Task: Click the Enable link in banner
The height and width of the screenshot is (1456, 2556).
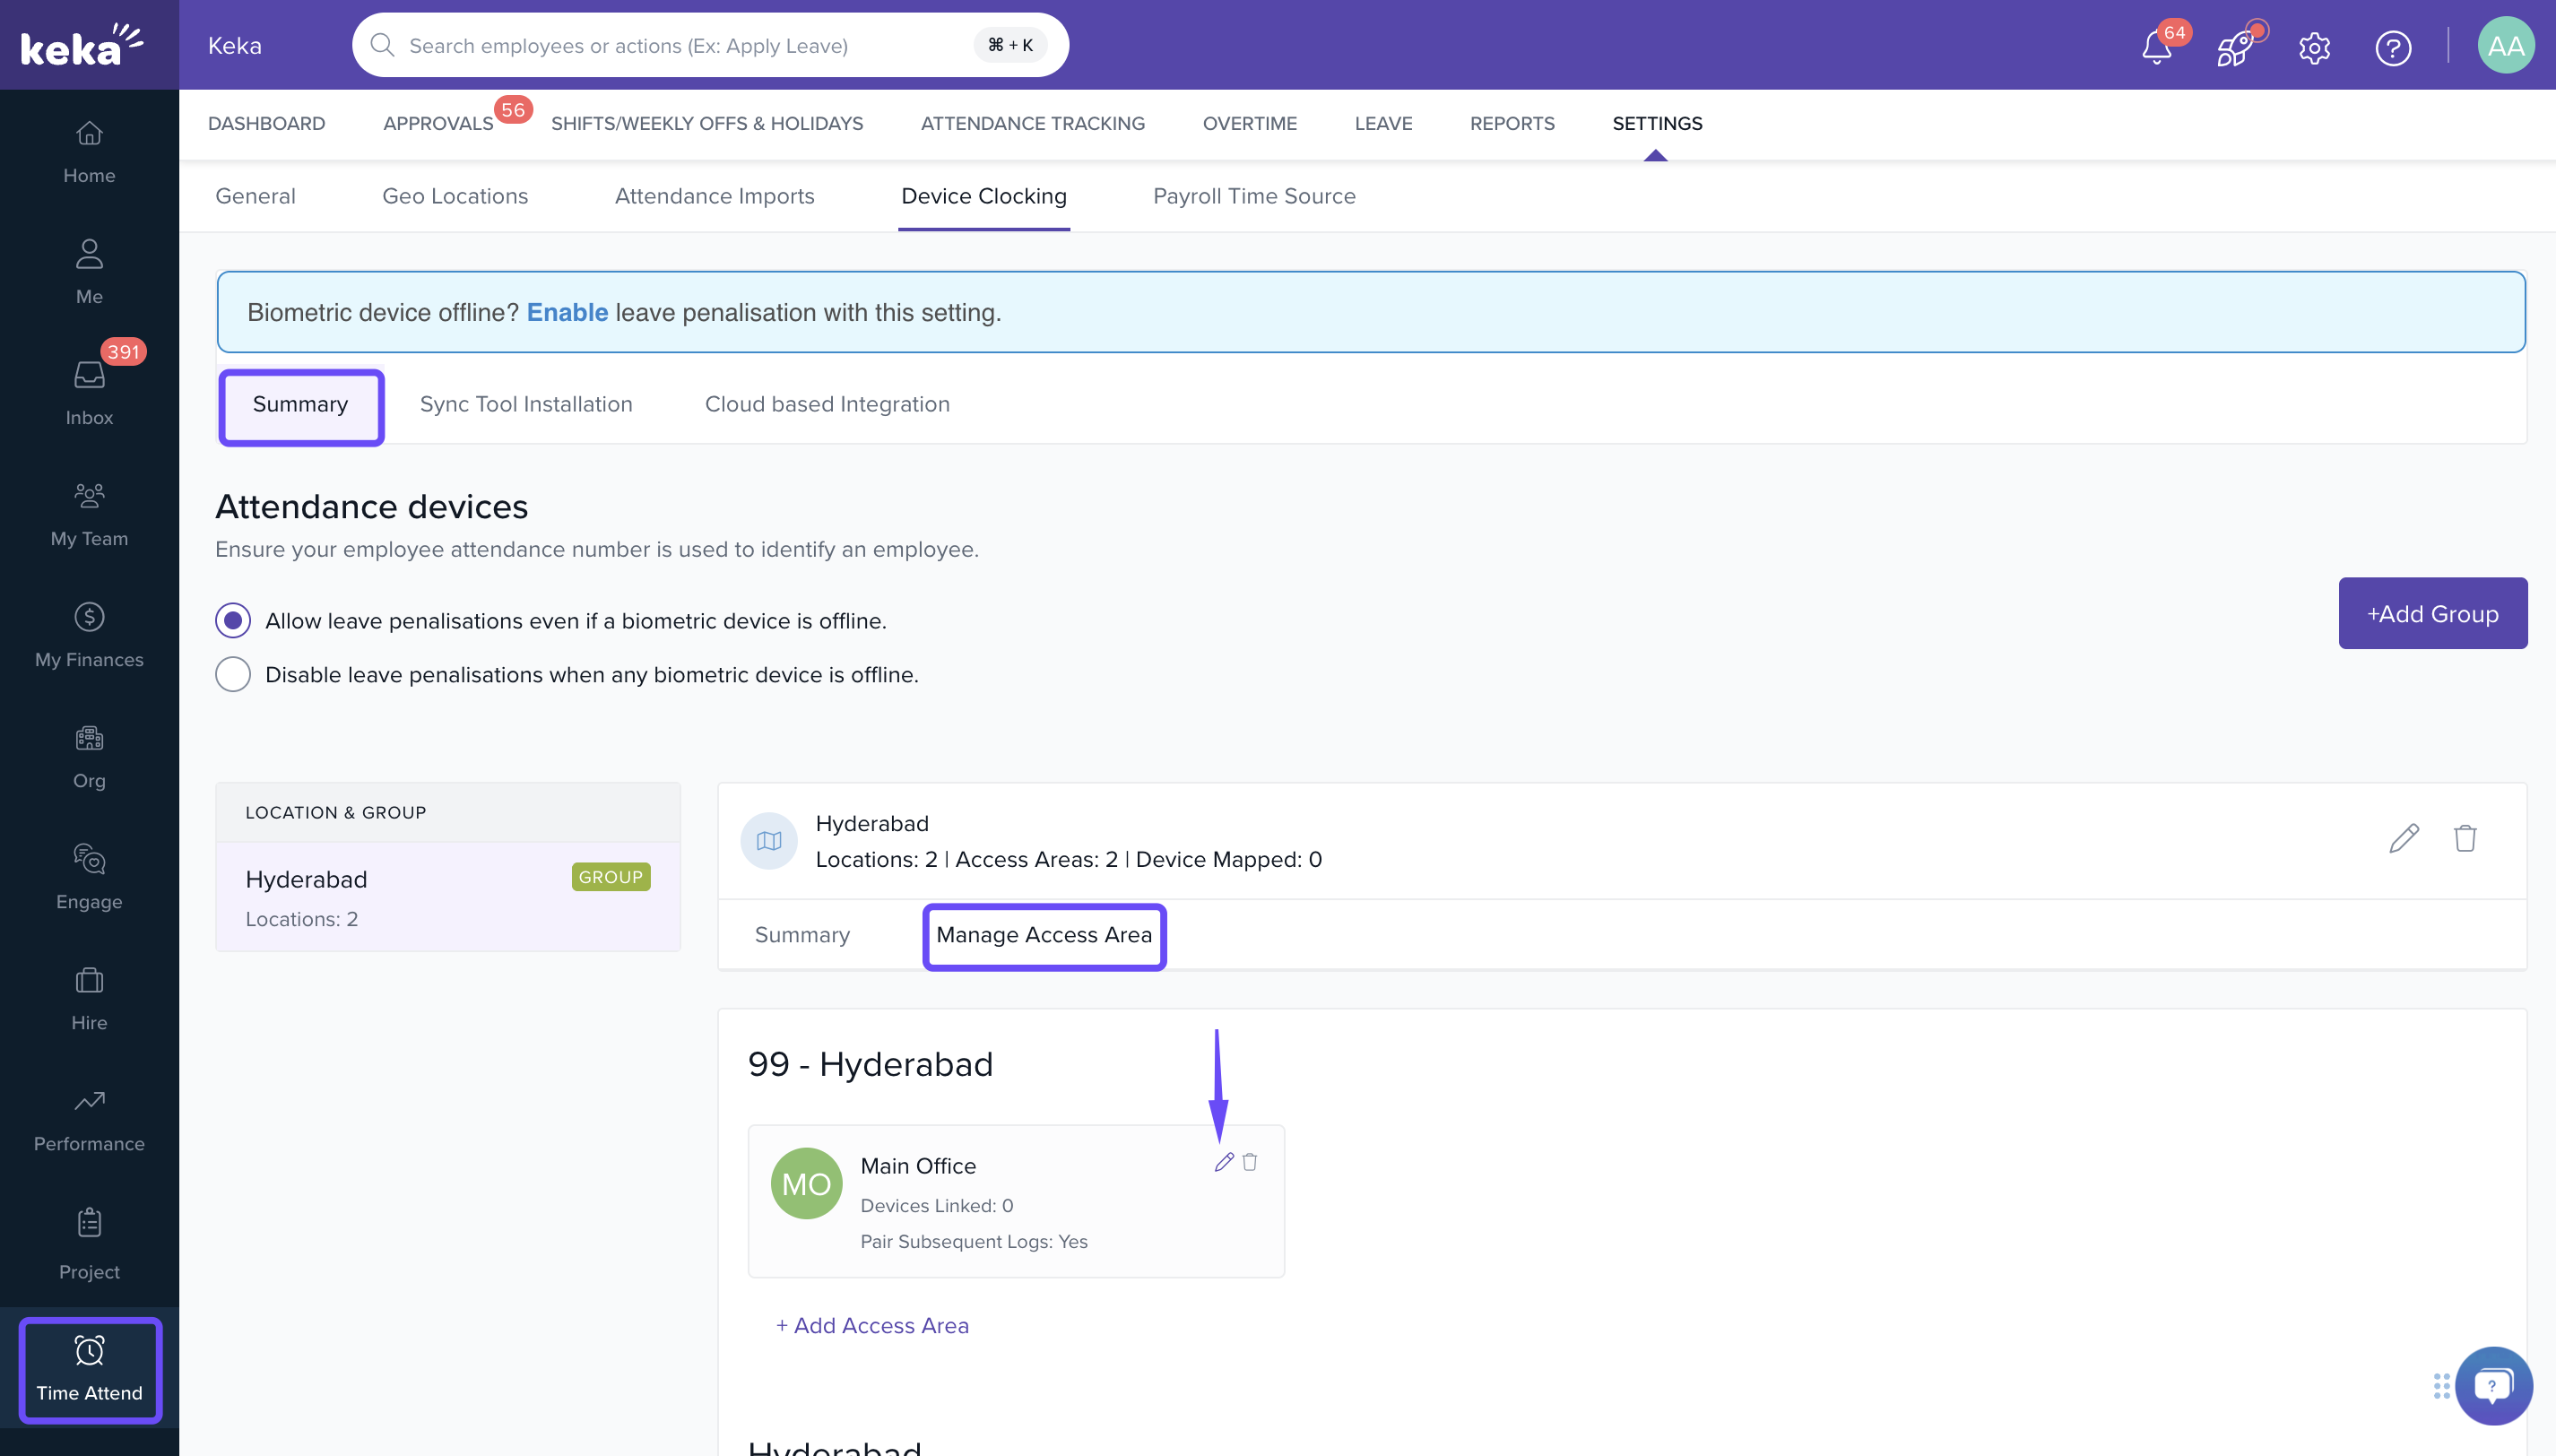Action: coord(567,312)
